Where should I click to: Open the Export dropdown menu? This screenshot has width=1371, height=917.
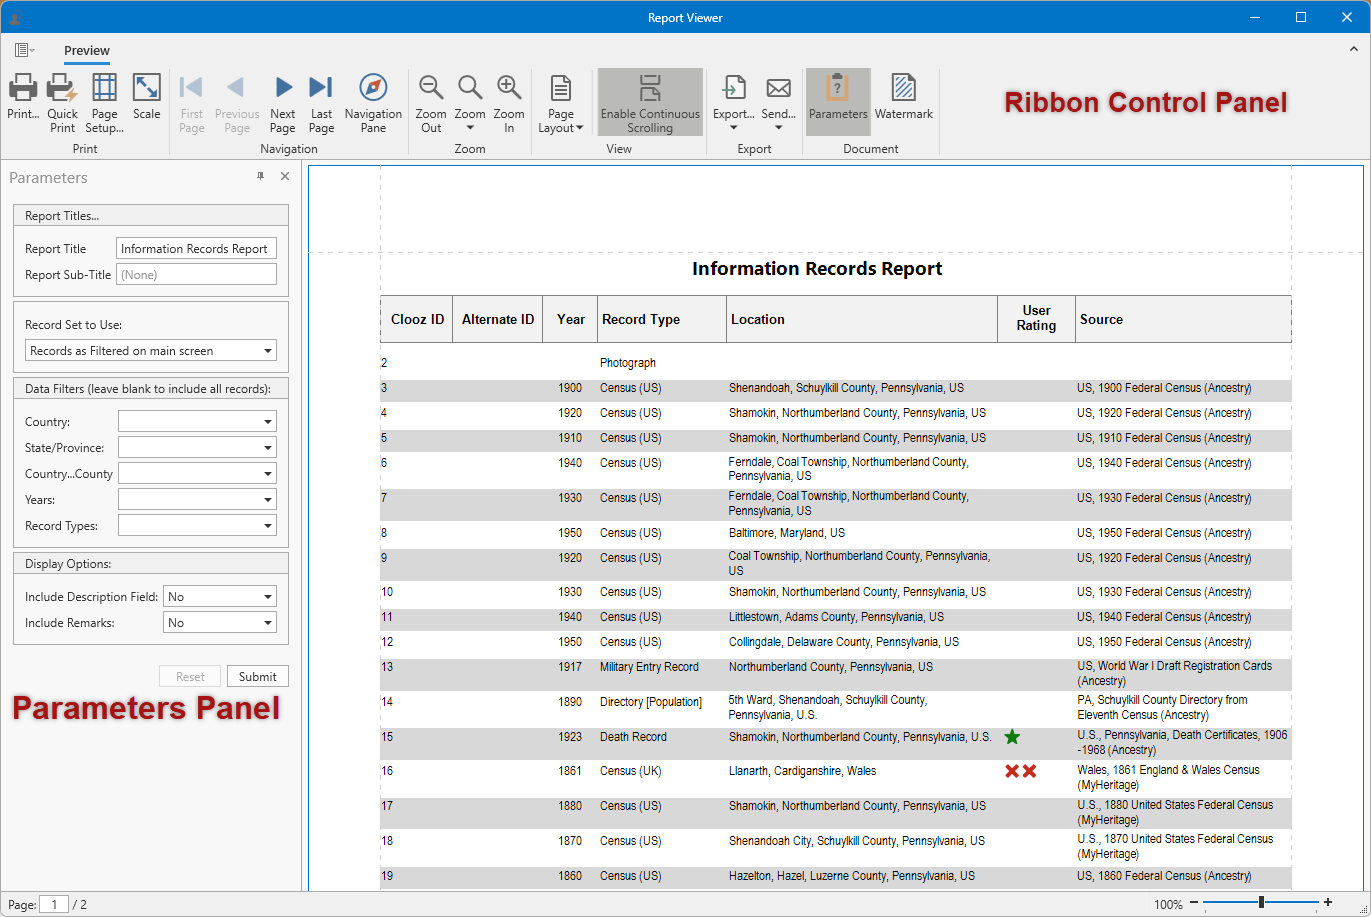tap(733, 127)
